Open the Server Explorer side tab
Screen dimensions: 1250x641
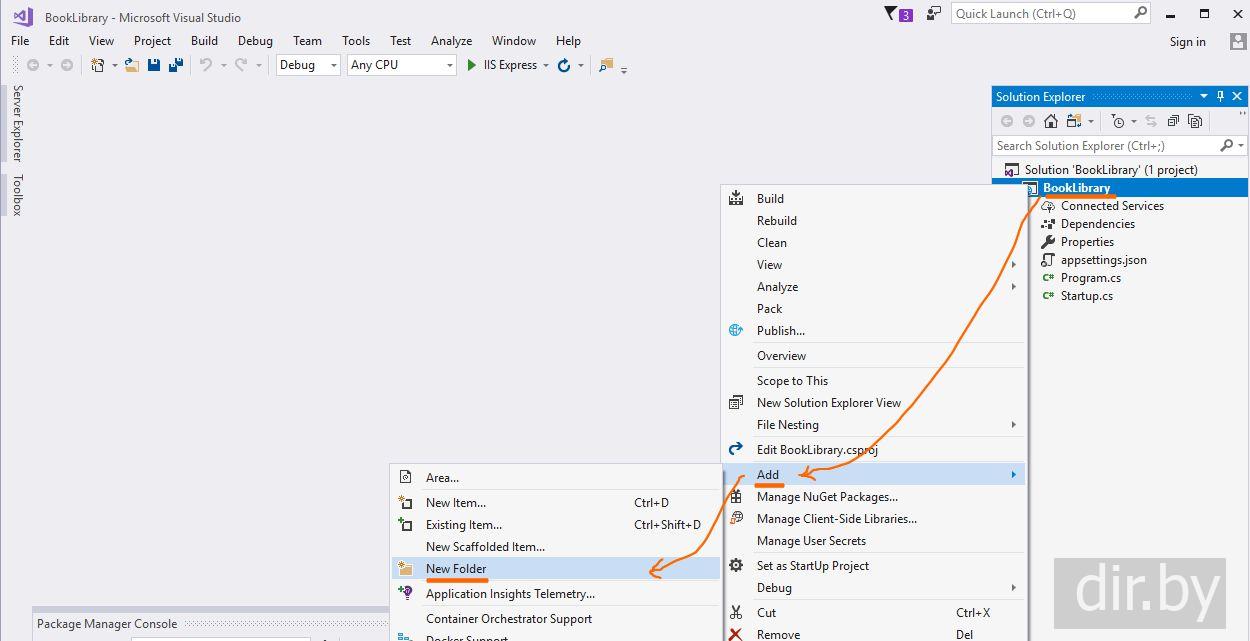(x=17, y=123)
